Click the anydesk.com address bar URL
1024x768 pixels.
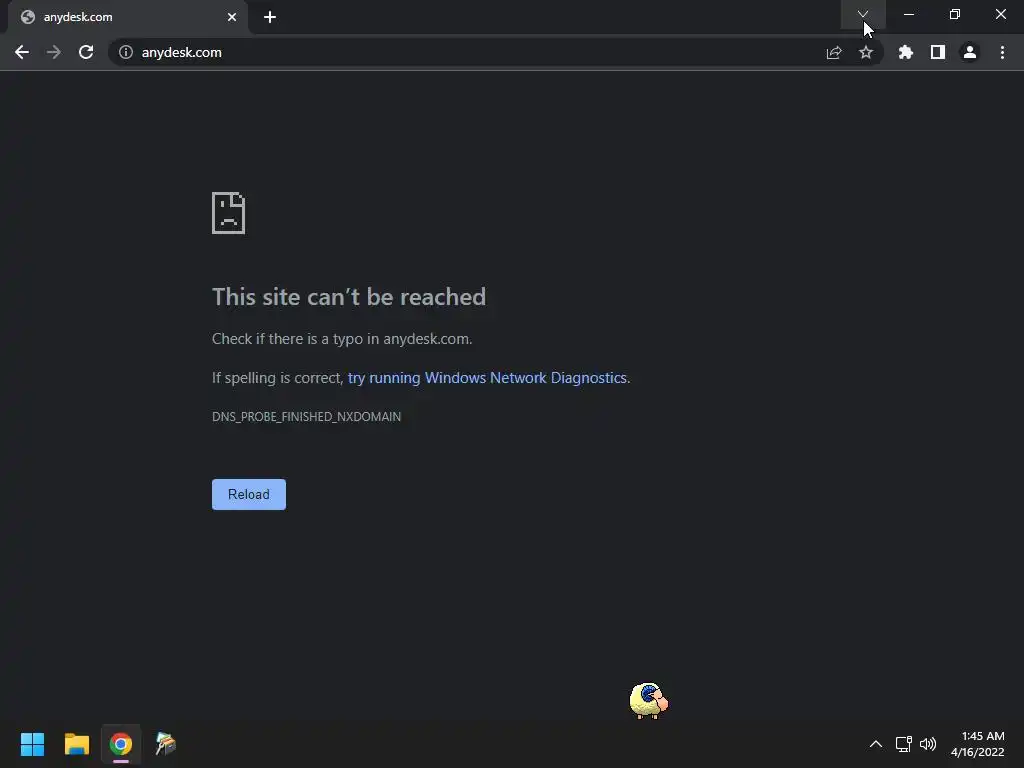[182, 52]
